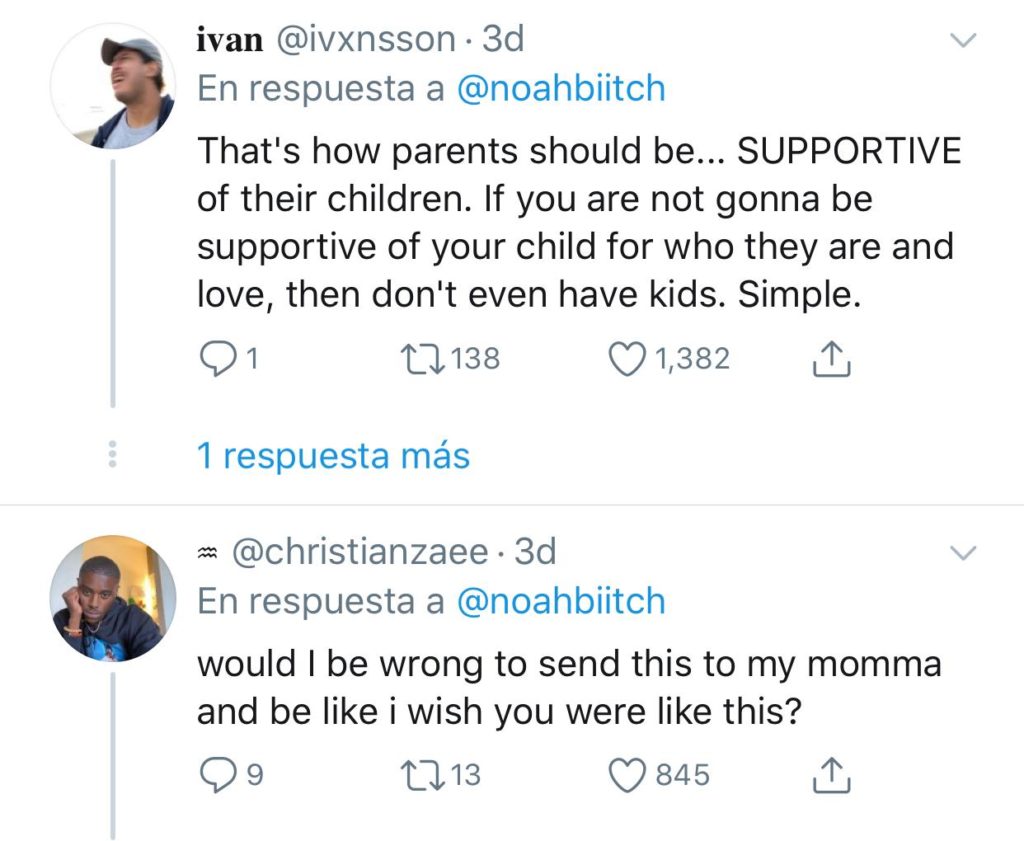Reply to christianzaee's tweet via comment icon
1024x841 pixels.
click(x=214, y=775)
